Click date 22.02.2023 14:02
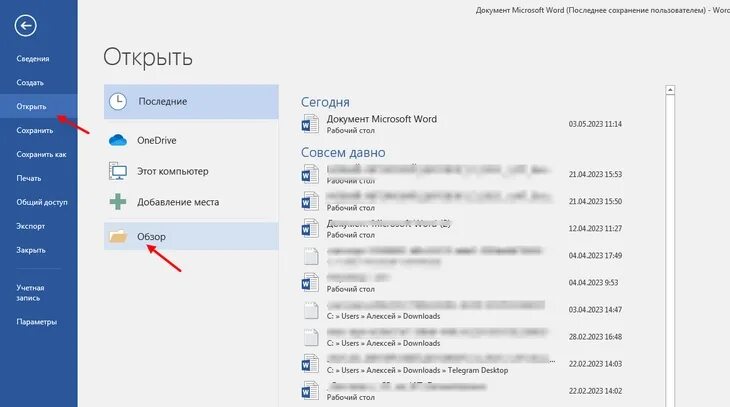 coord(595,391)
